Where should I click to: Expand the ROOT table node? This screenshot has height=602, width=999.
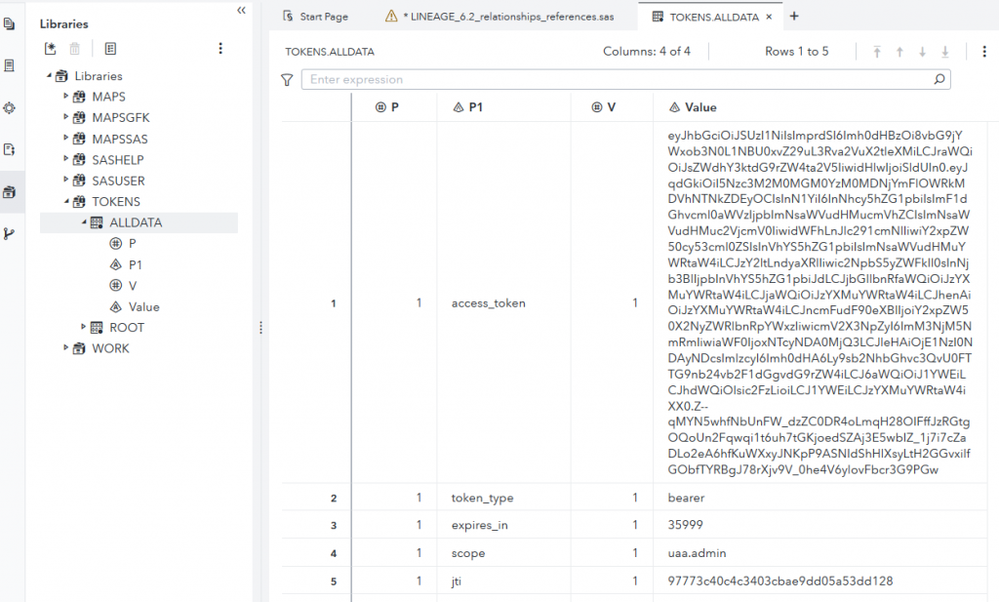(x=83, y=327)
